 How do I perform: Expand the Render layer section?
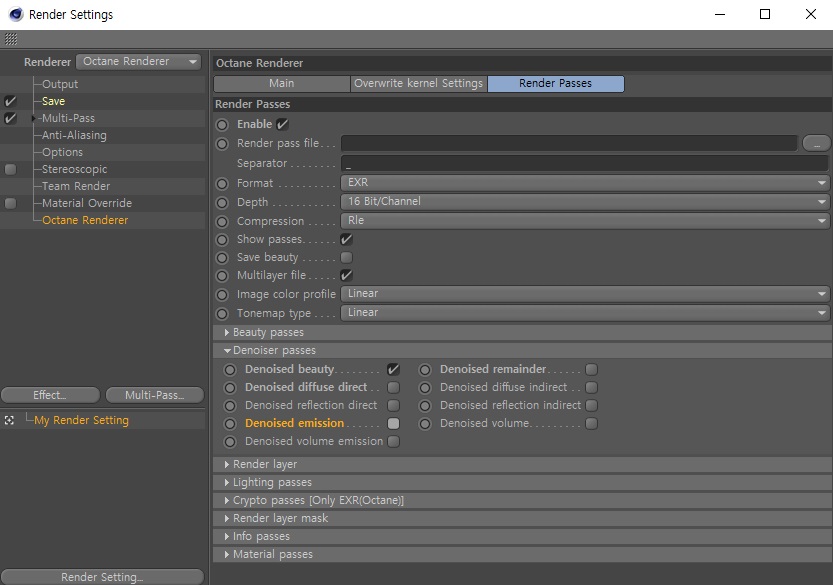pos(523,464)
